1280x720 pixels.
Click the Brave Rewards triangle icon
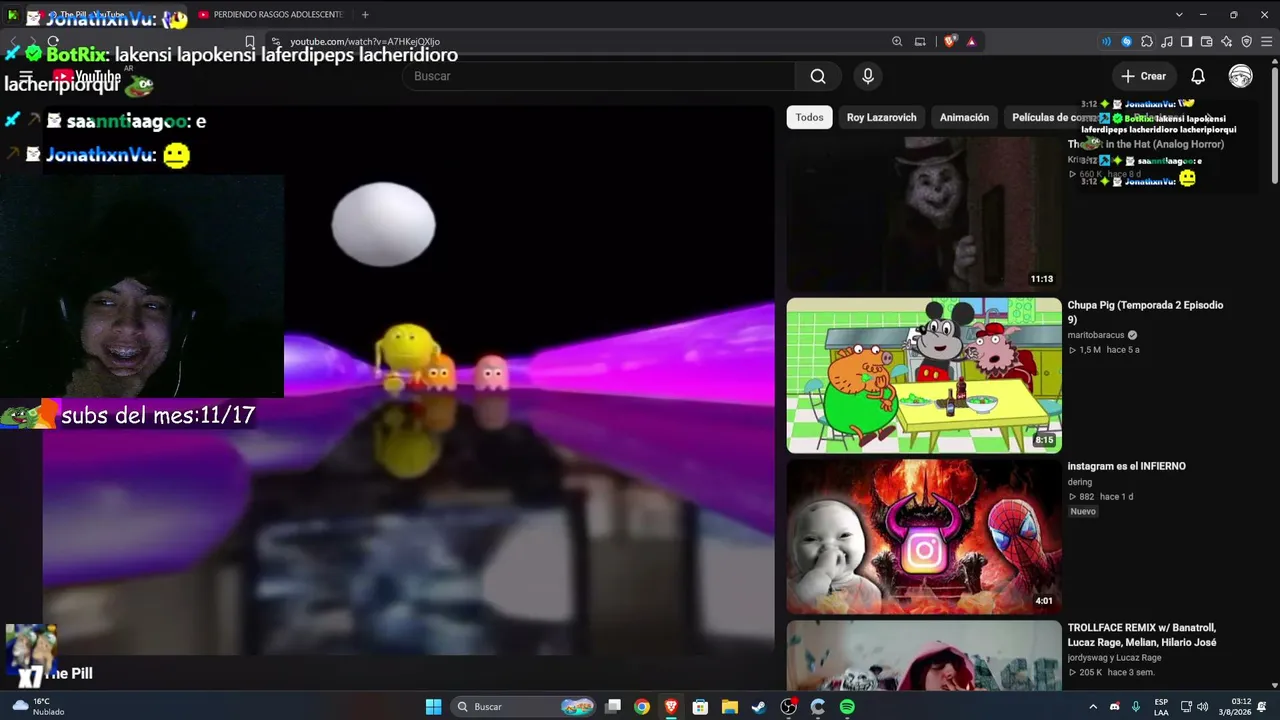[x=971, y=42]
